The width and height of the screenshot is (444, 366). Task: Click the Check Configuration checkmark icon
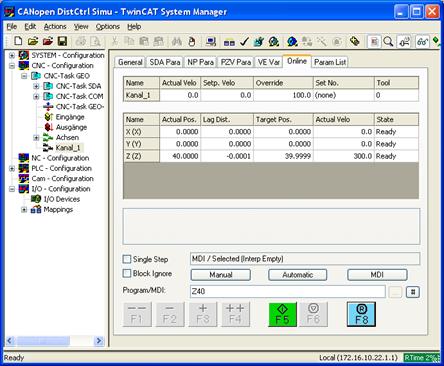click(244, 41)
